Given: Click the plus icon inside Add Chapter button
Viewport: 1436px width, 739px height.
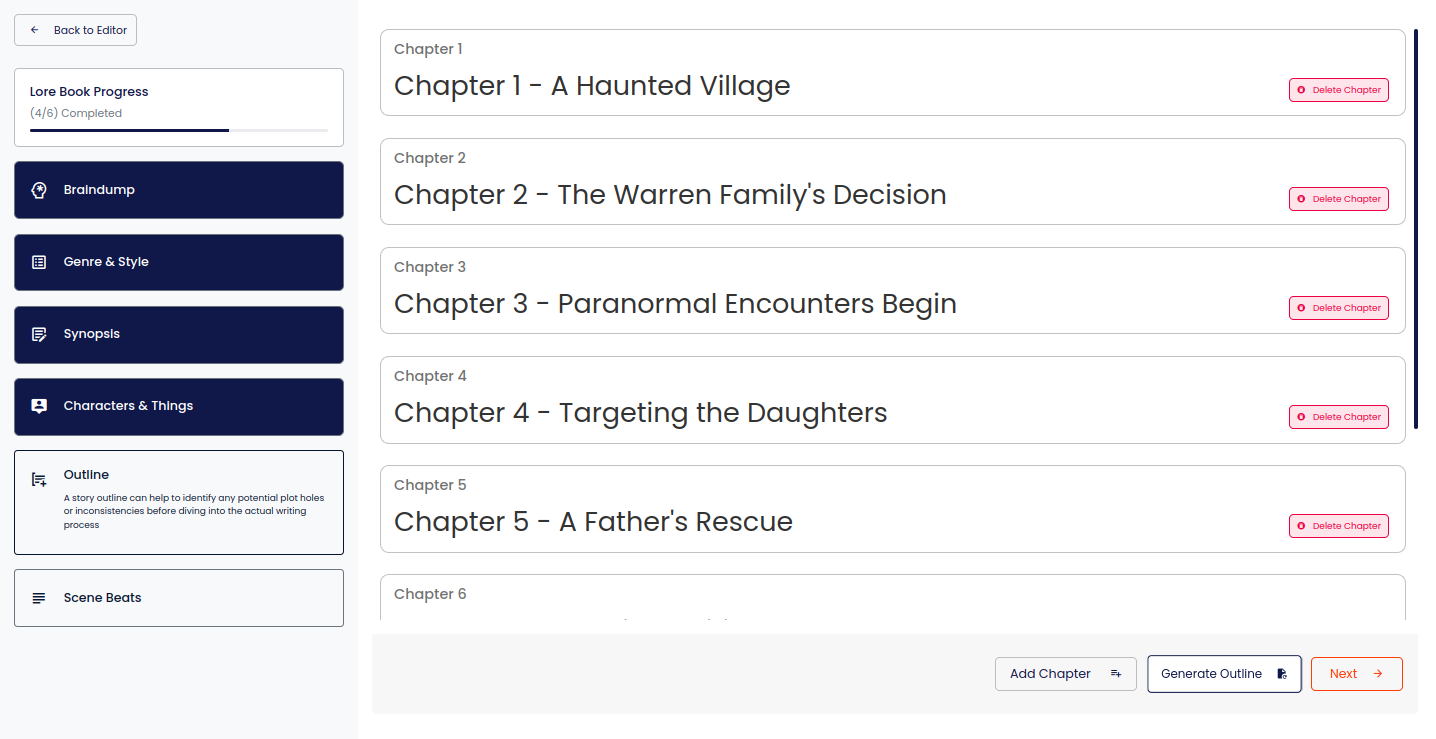Looking at the screenshot, I should 1116,673.
